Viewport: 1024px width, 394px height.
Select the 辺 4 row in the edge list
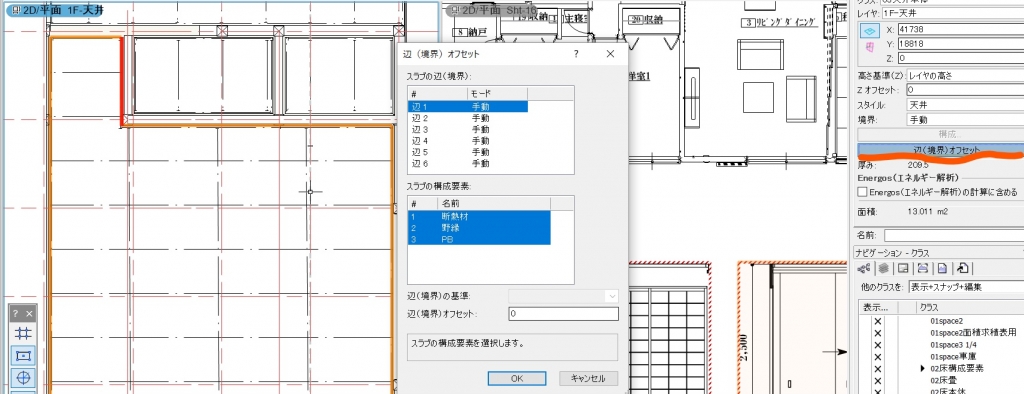[468, 140]
